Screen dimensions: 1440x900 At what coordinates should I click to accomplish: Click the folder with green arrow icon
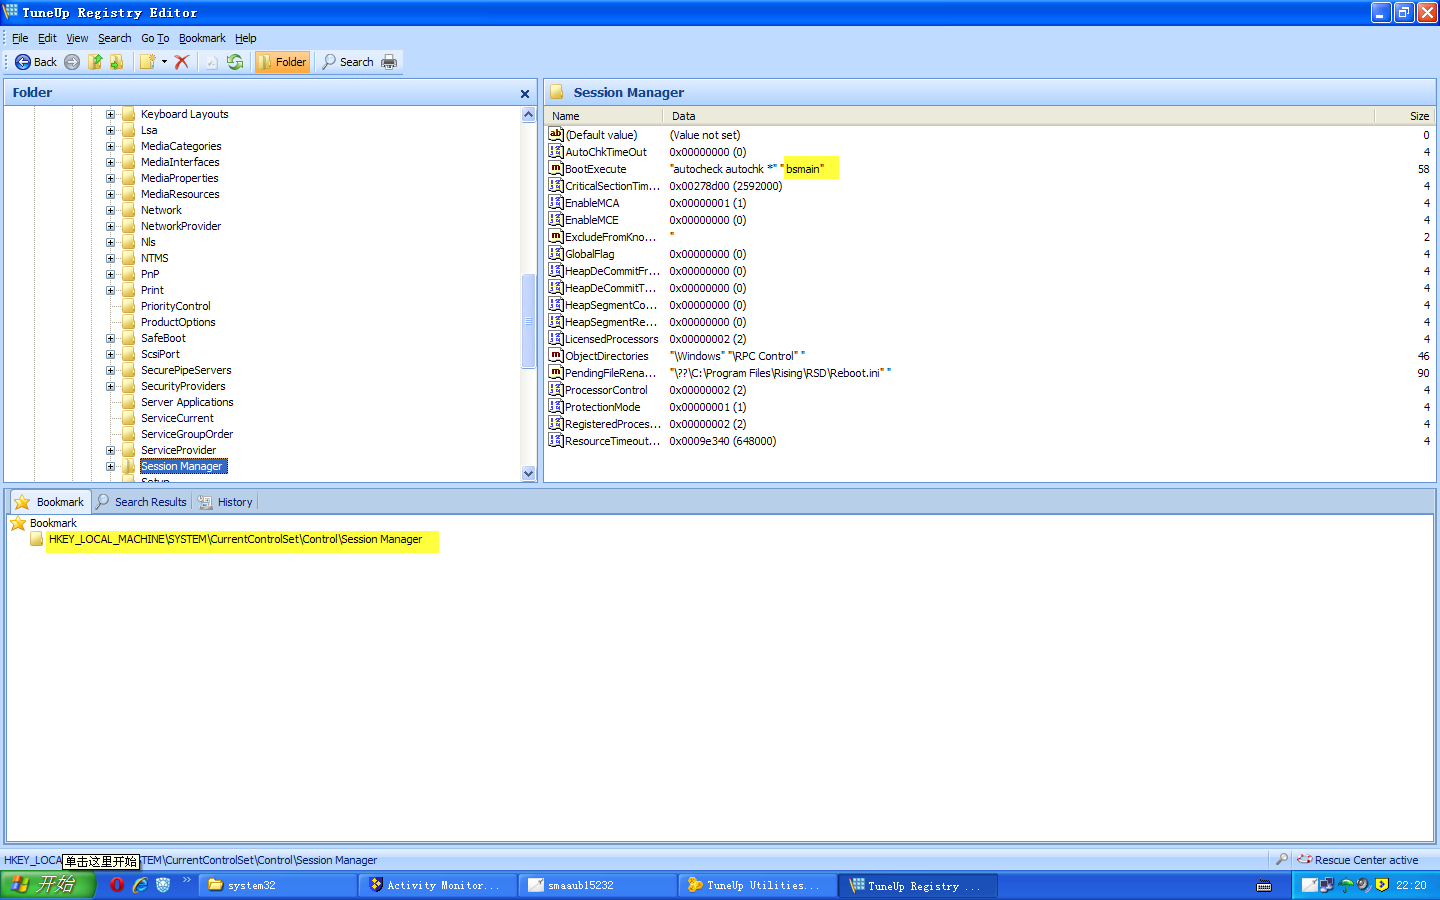pyautogui.click(x=117, y=62)
